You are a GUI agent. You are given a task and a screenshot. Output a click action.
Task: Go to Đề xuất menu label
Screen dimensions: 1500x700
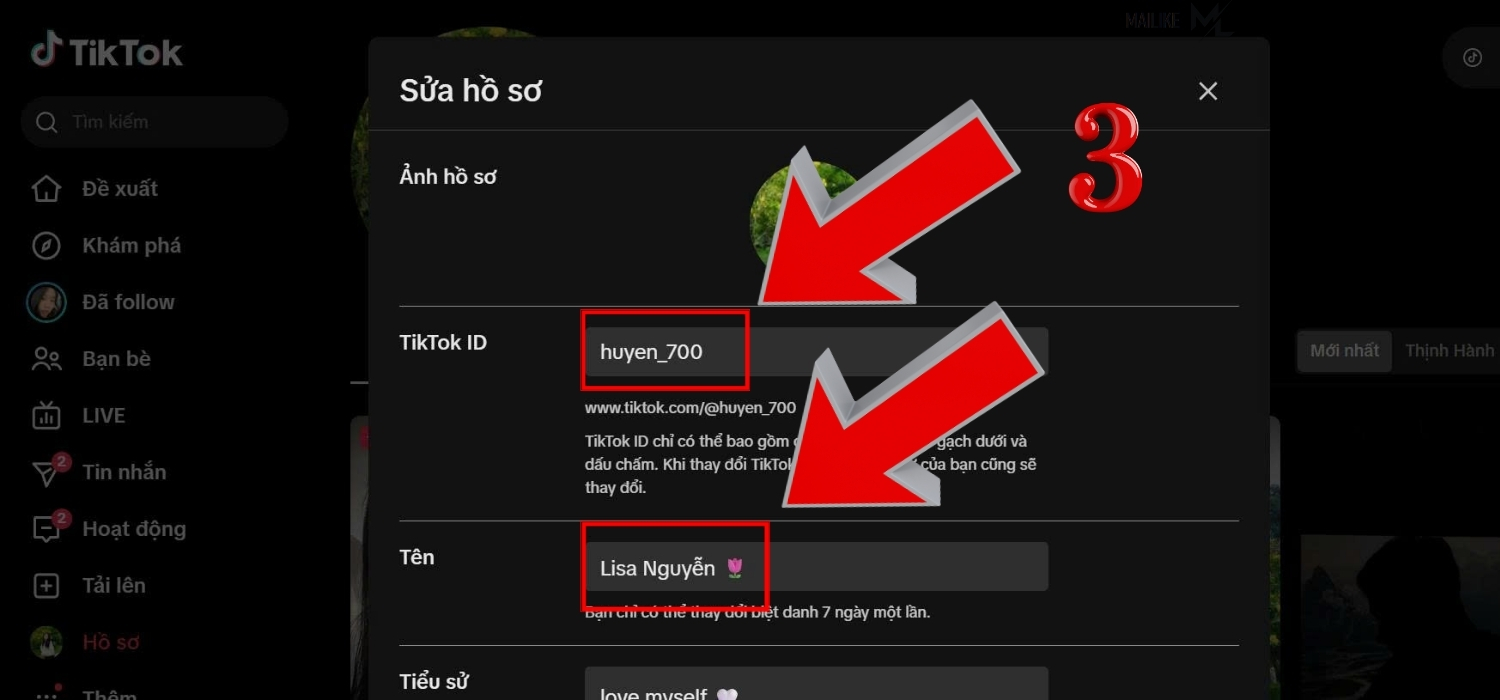[120, 189]
